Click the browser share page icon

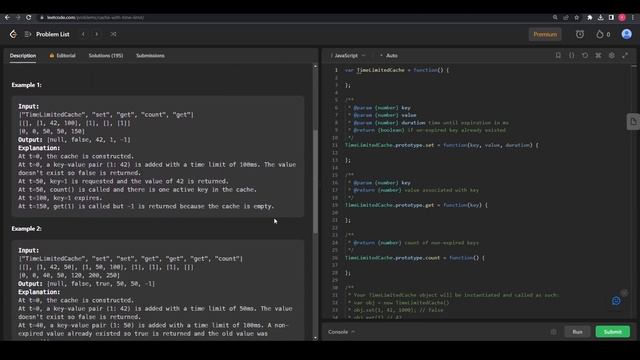(566, 18)
